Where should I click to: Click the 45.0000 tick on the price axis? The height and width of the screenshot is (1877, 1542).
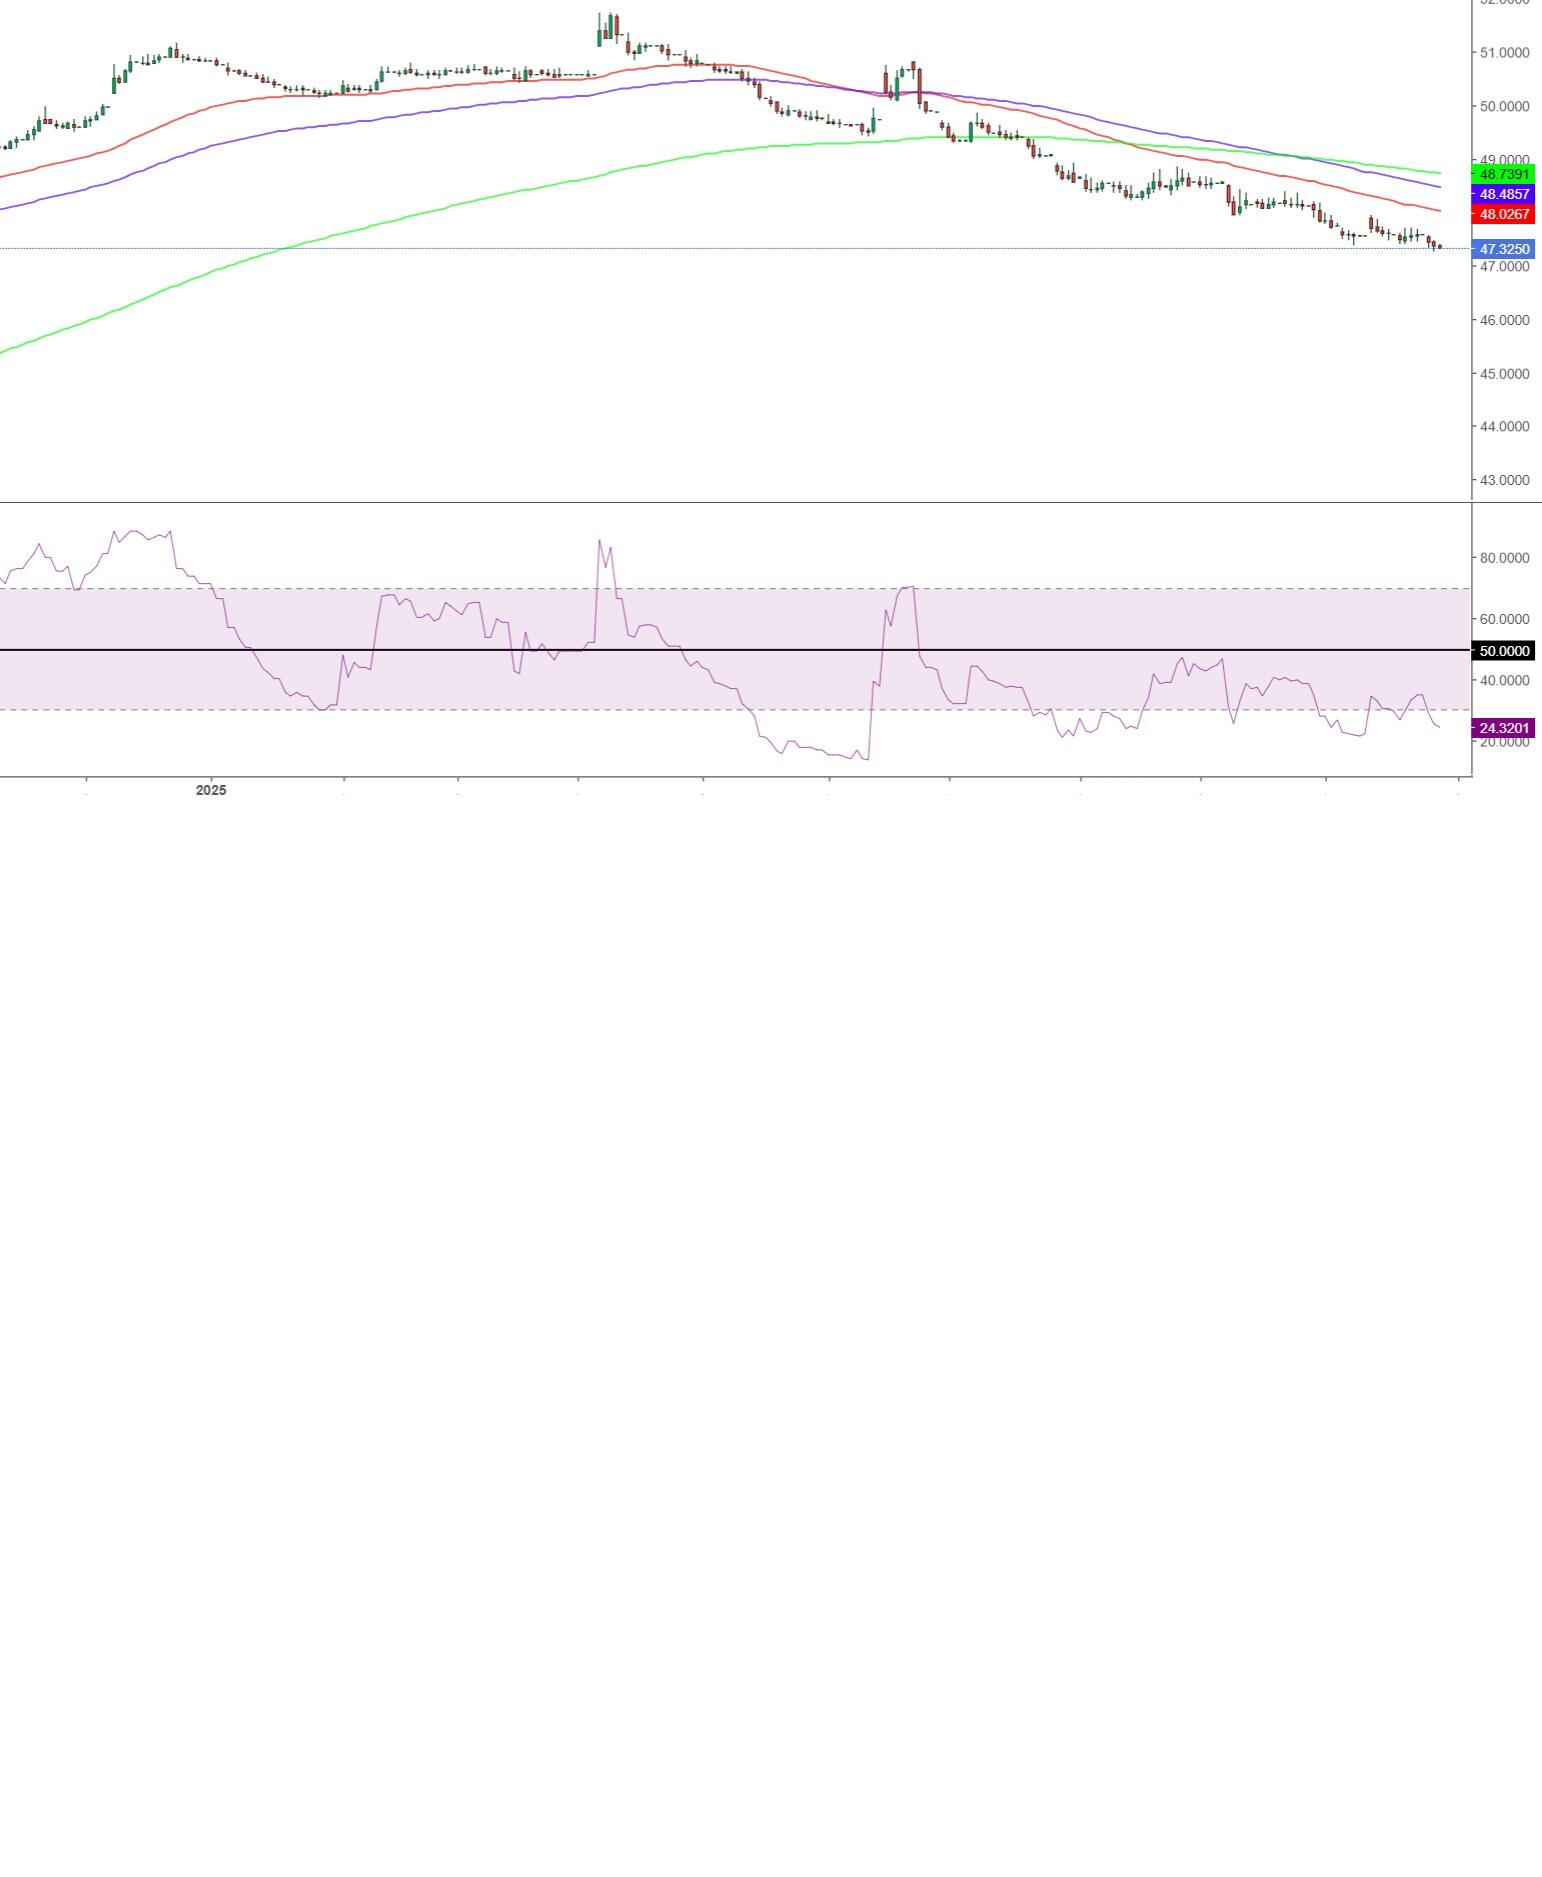(1504, 373)
